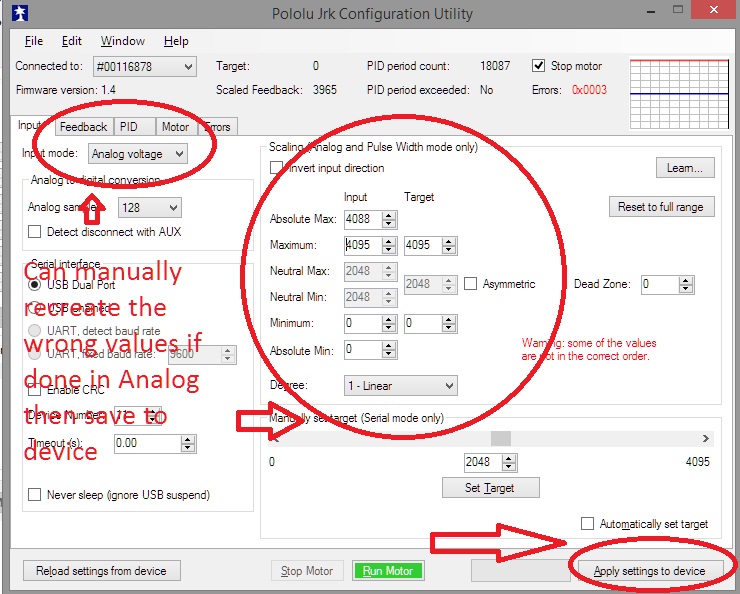The width and height of the screenshot is (740, 594).
Task: Toggle the Enable CRC checkbox
Action: (x=34, y=390)
